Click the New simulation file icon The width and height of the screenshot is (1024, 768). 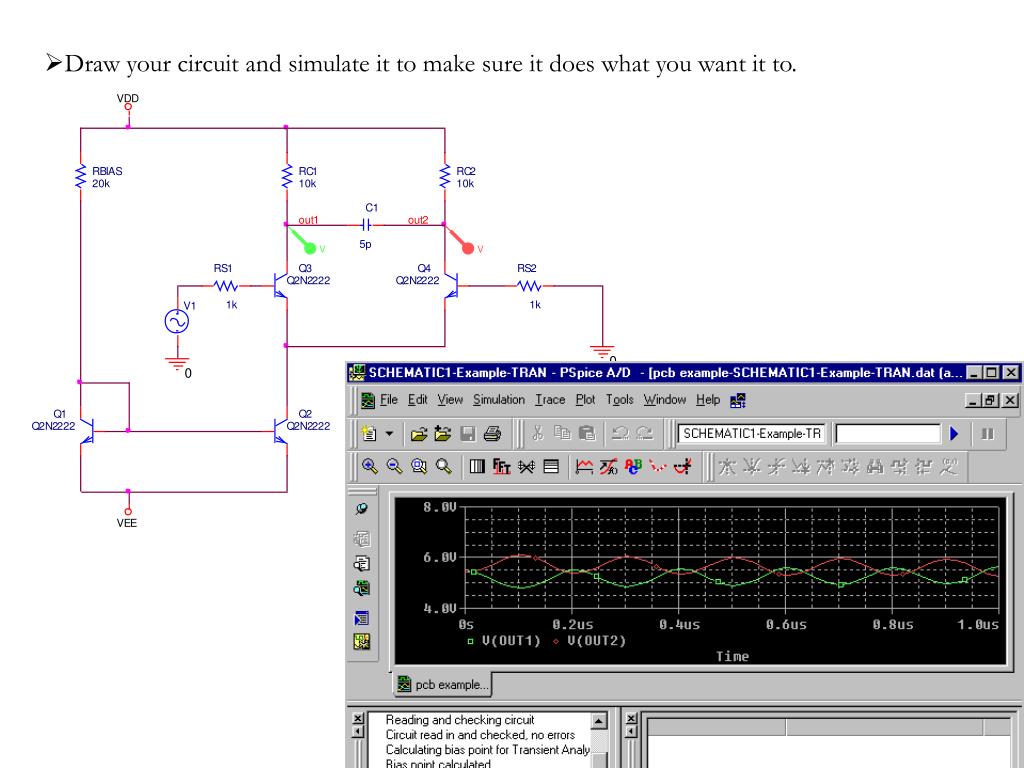[370, 434]
